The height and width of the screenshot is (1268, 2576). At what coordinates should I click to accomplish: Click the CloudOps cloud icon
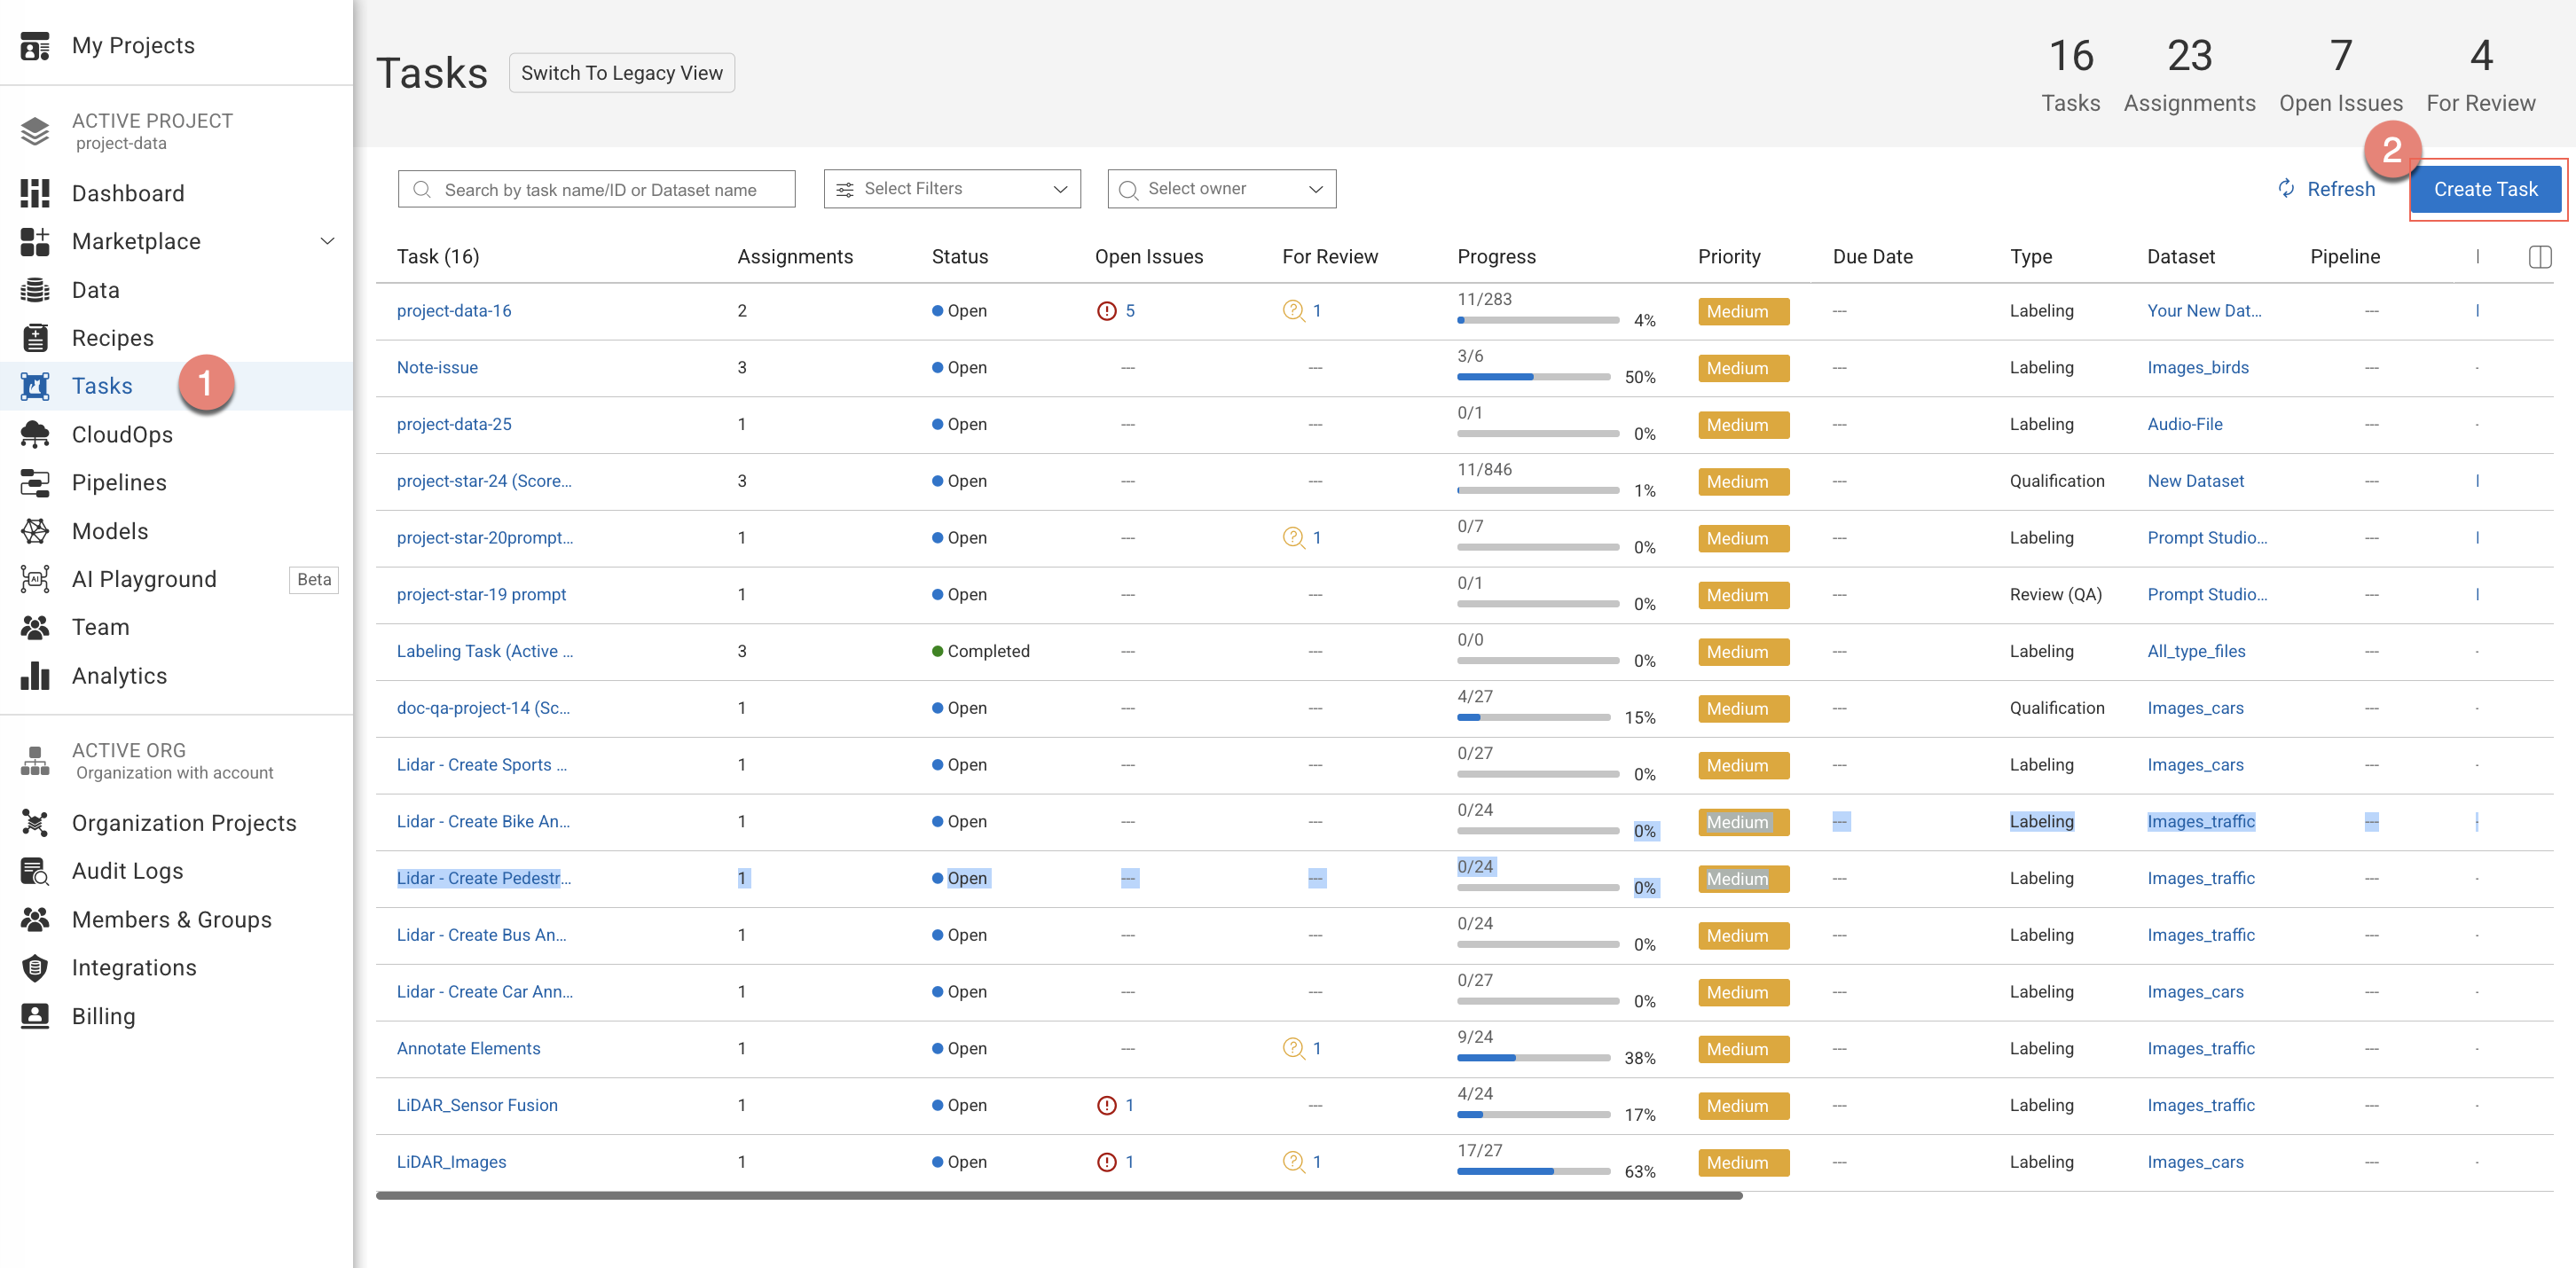pyautogui.click(x=35, y=434)
